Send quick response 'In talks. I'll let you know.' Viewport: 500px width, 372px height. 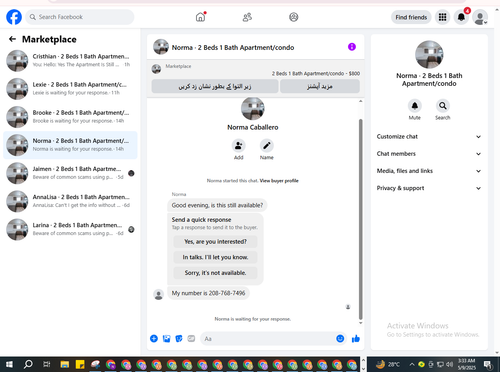pos(215,257)
